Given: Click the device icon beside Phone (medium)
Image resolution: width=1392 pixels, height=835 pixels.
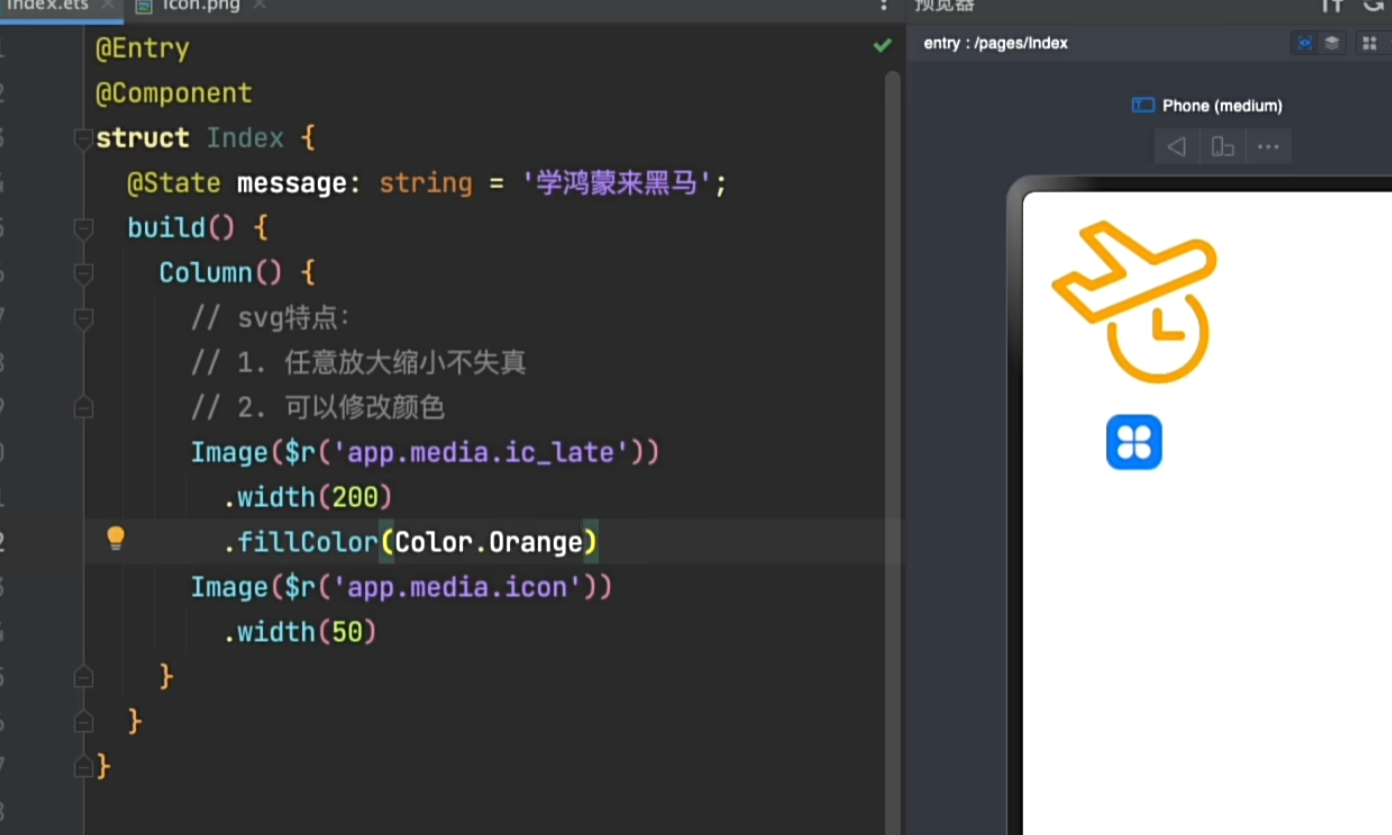Looking at the screenshot, I should tap(1143, 105).
